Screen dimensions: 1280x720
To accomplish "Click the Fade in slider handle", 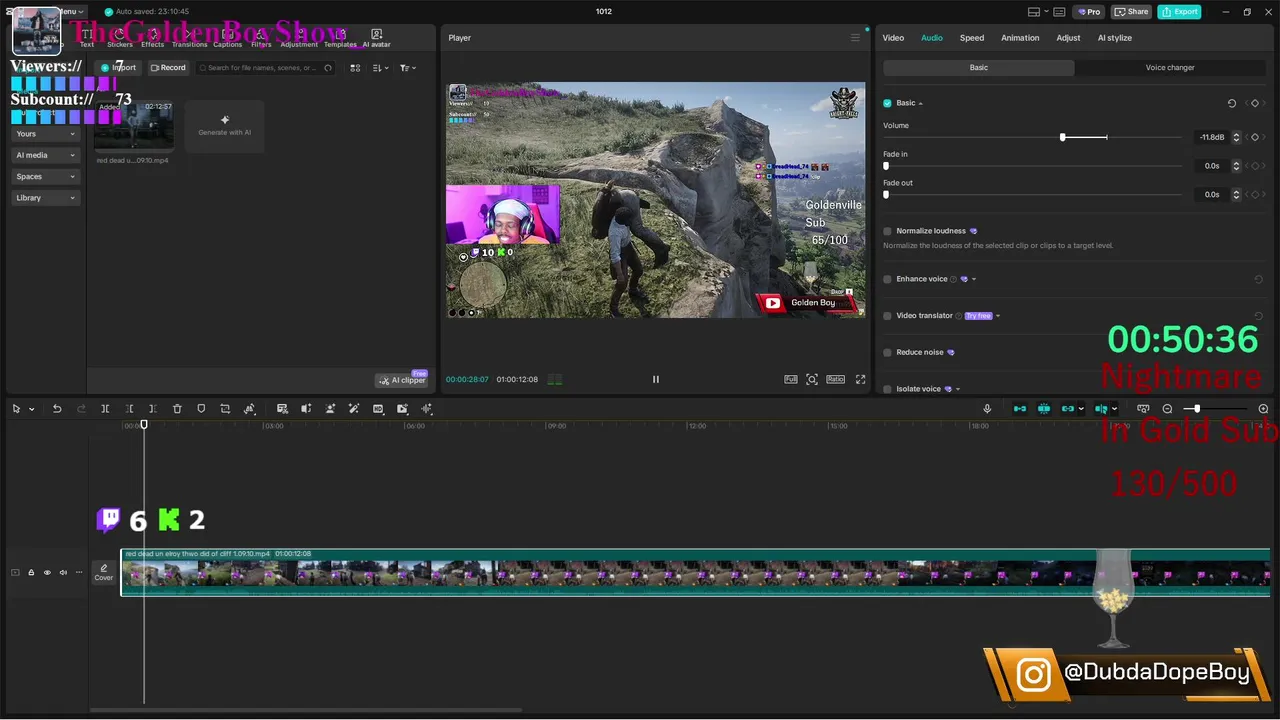I will (x=886, y=166).
